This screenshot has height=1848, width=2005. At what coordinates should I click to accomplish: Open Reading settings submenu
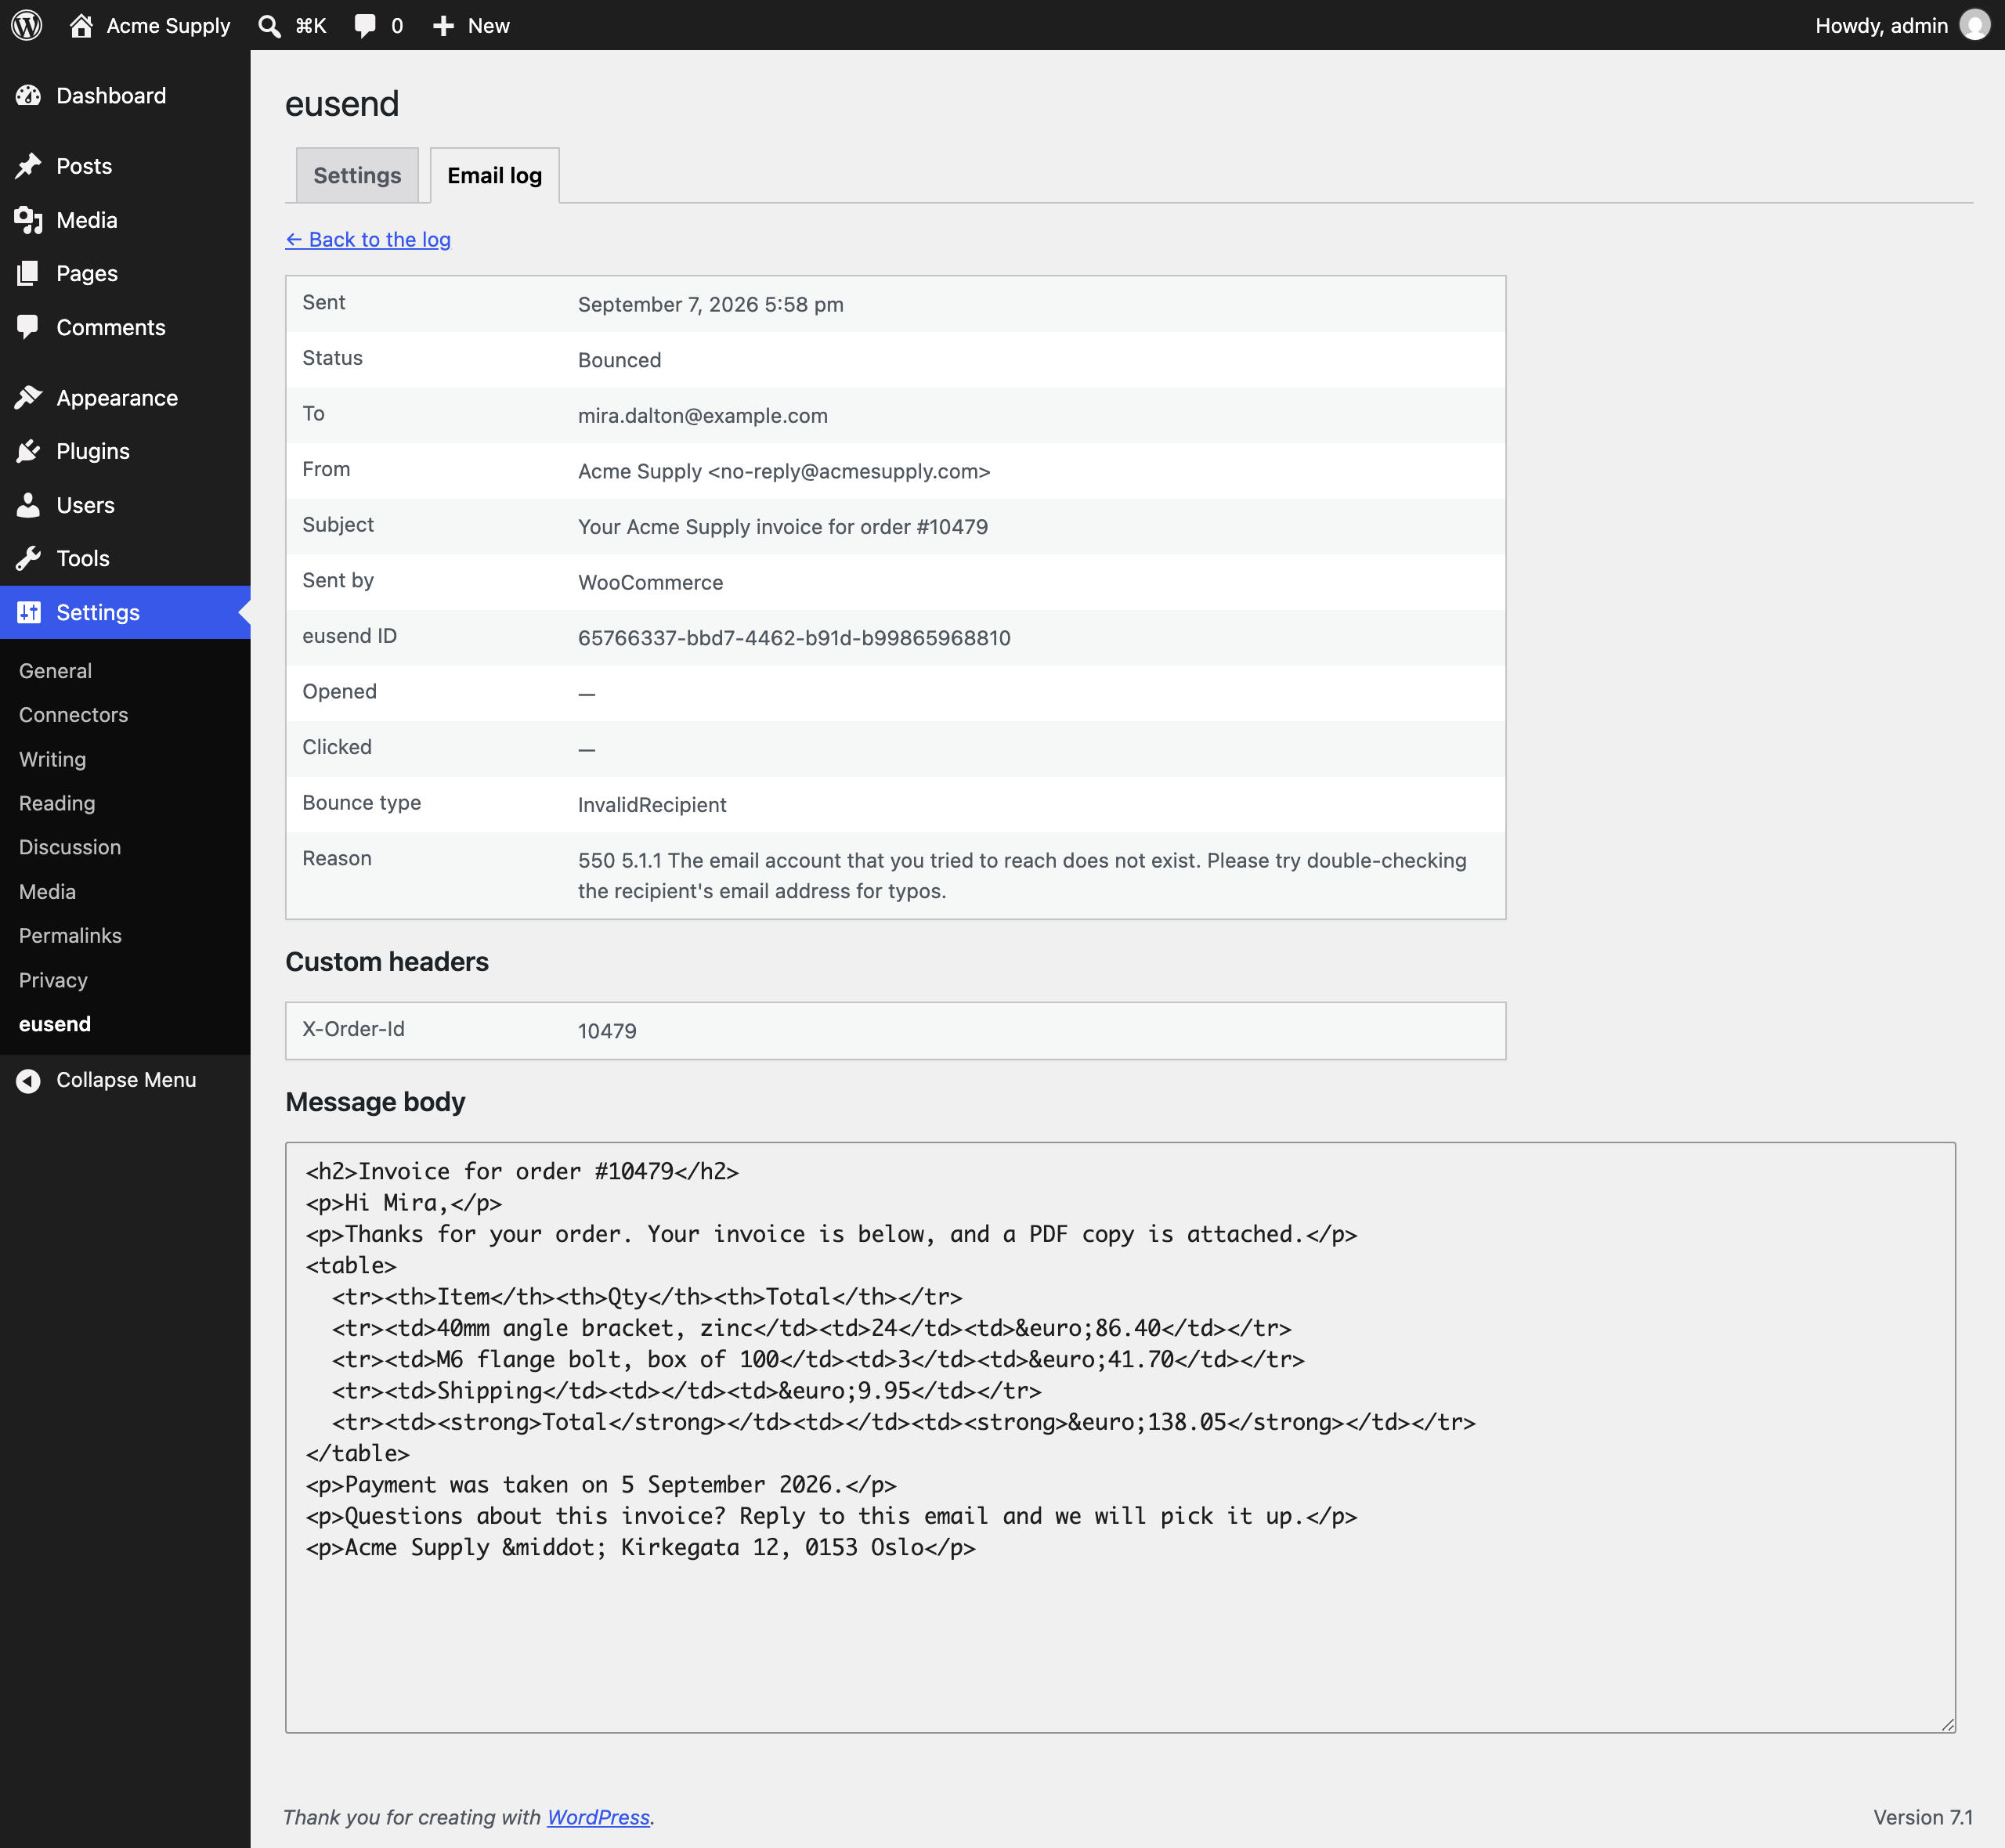coord(57,803)
